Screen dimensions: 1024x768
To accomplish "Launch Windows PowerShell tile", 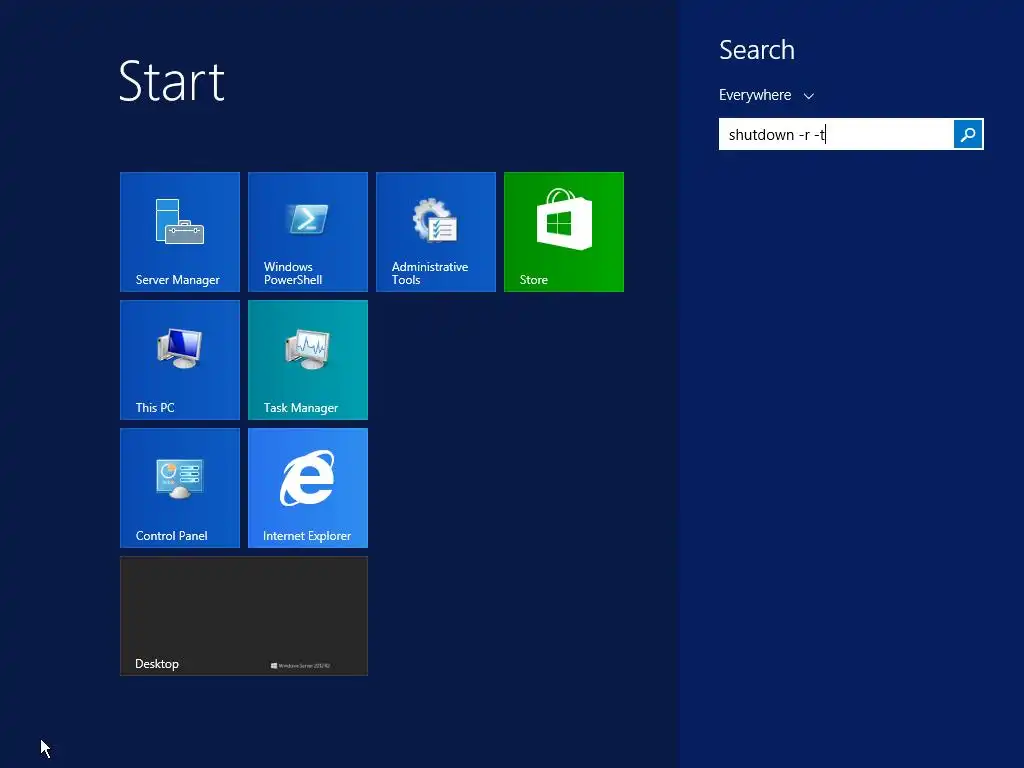I will 308,232.
